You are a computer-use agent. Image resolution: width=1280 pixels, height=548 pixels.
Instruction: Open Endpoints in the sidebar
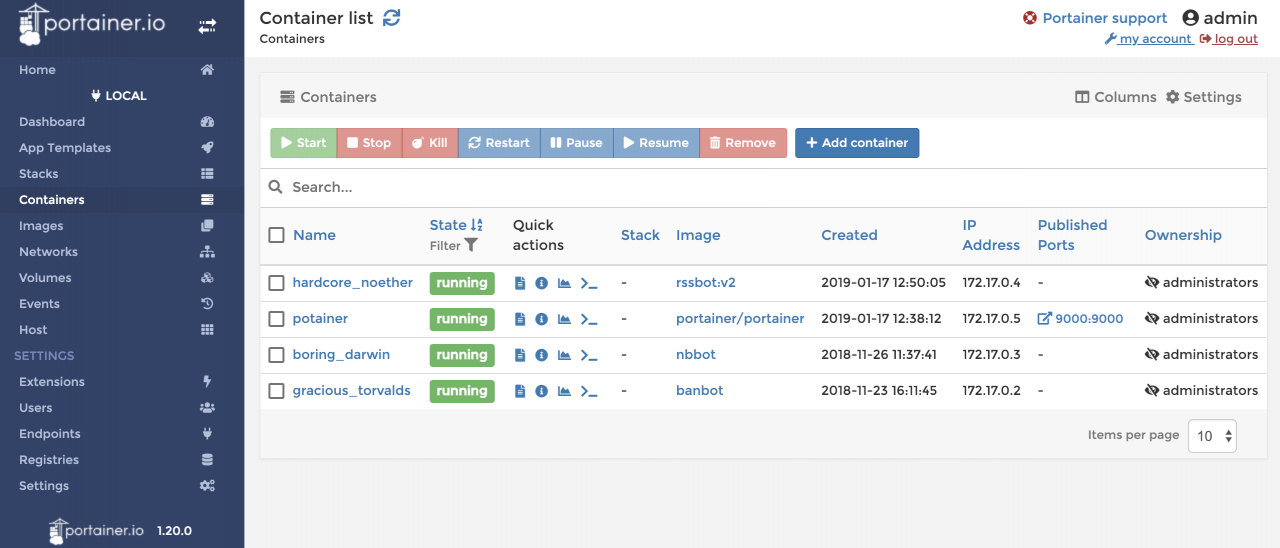point(122,434)
